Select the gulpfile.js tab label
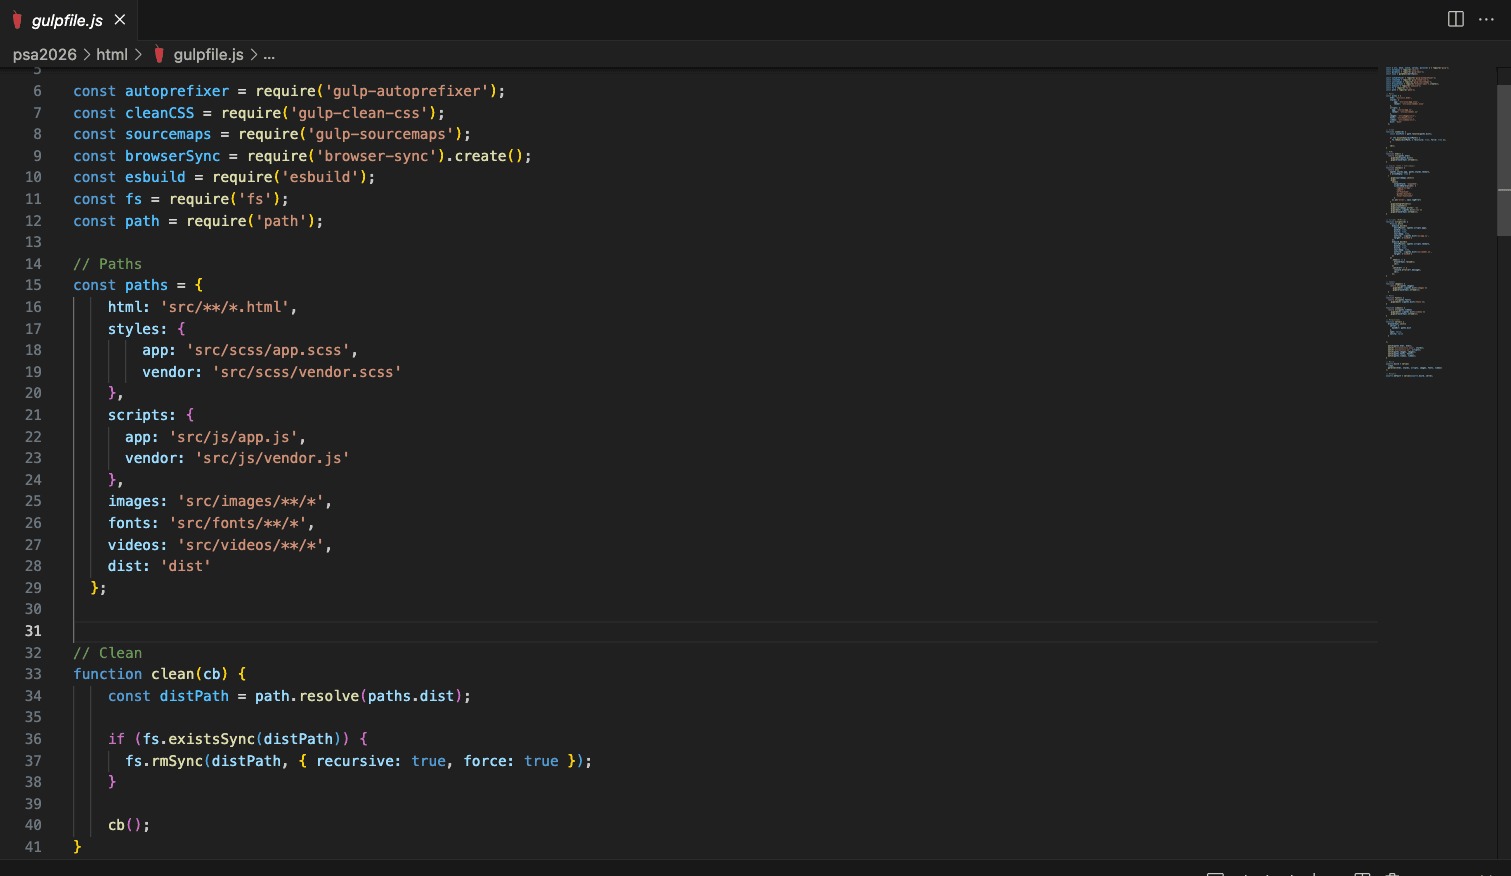The height and width of the screenshot is (876, 1511). (x=67, y=20)
